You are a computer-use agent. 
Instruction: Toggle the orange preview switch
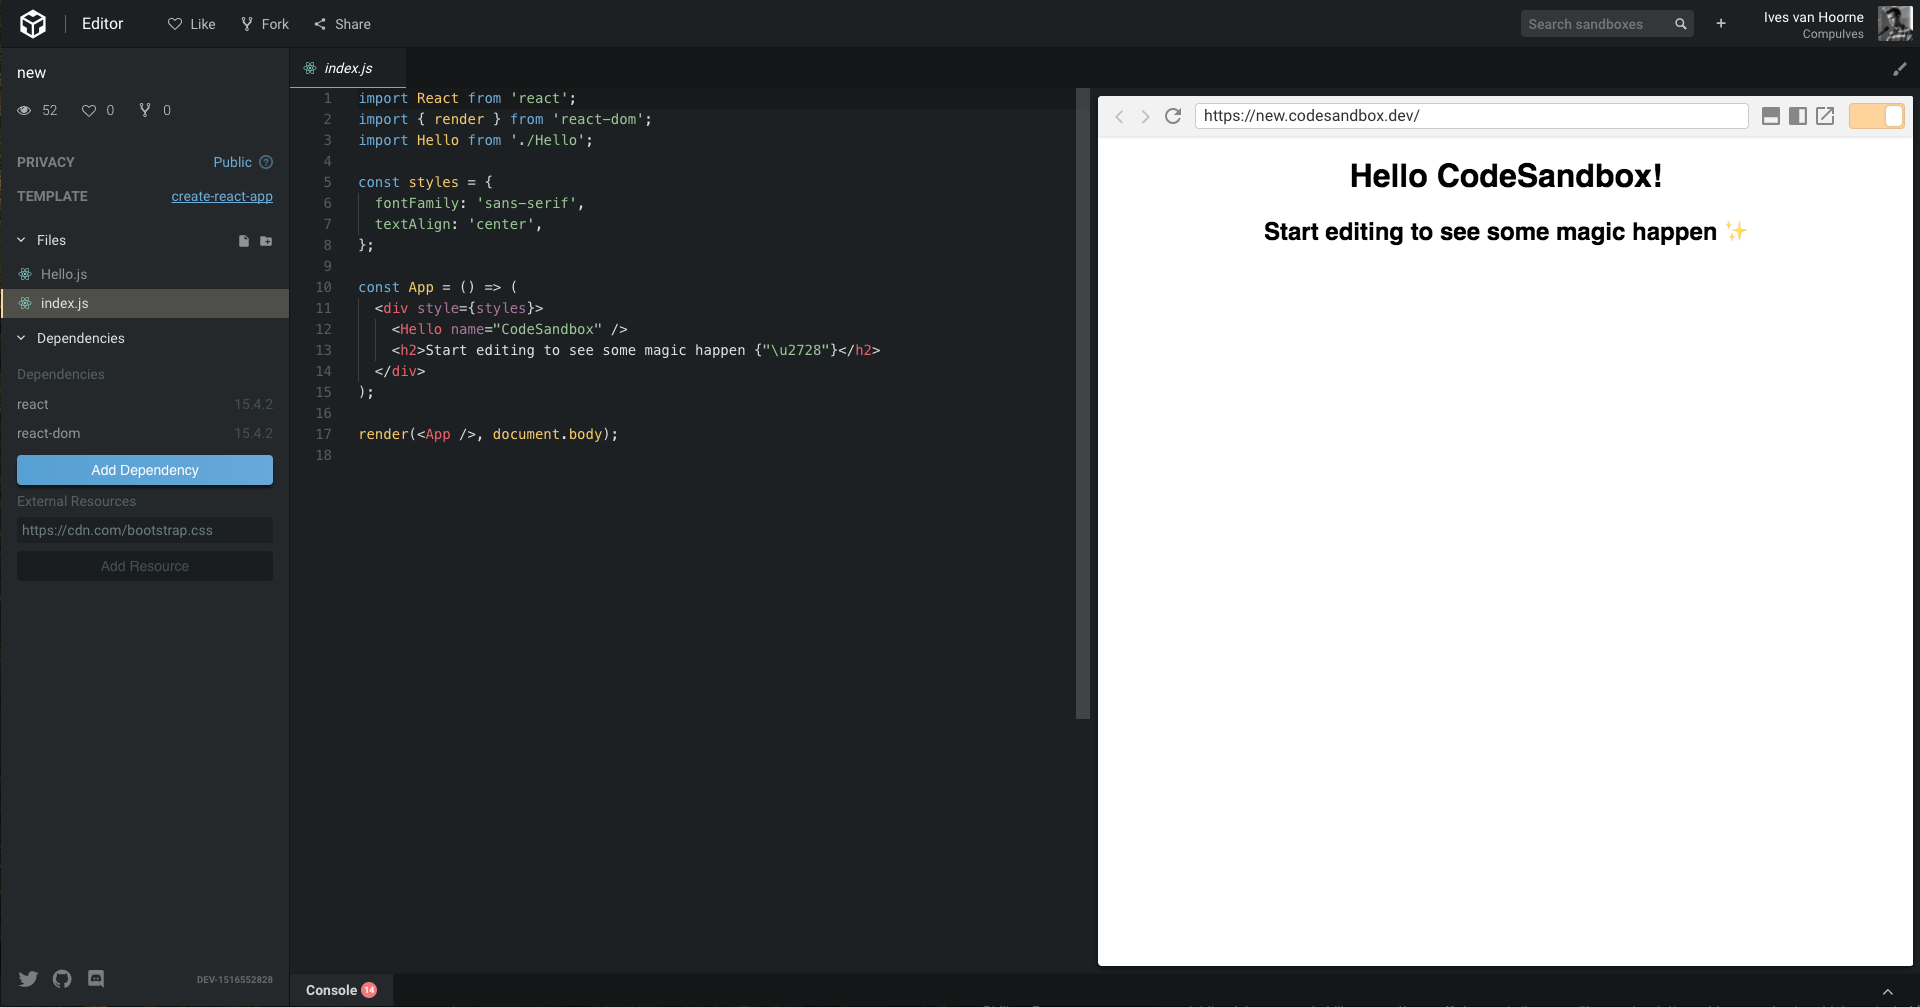[x=1877, y=116]
